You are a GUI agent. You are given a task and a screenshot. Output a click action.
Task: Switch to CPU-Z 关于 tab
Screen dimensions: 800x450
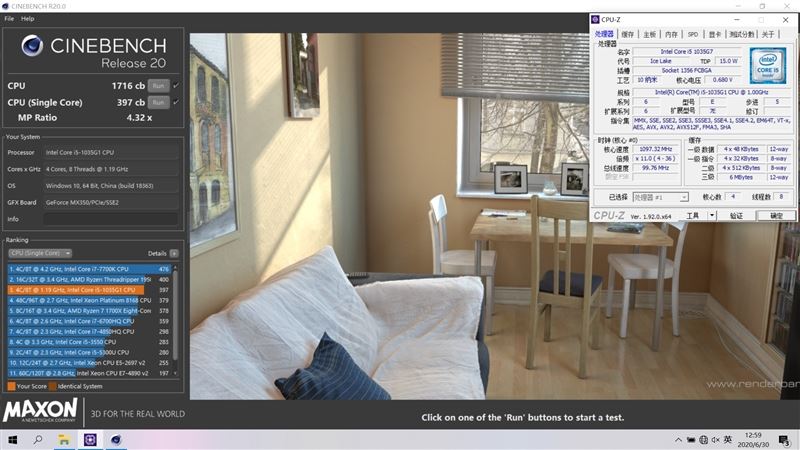(768, 34)
